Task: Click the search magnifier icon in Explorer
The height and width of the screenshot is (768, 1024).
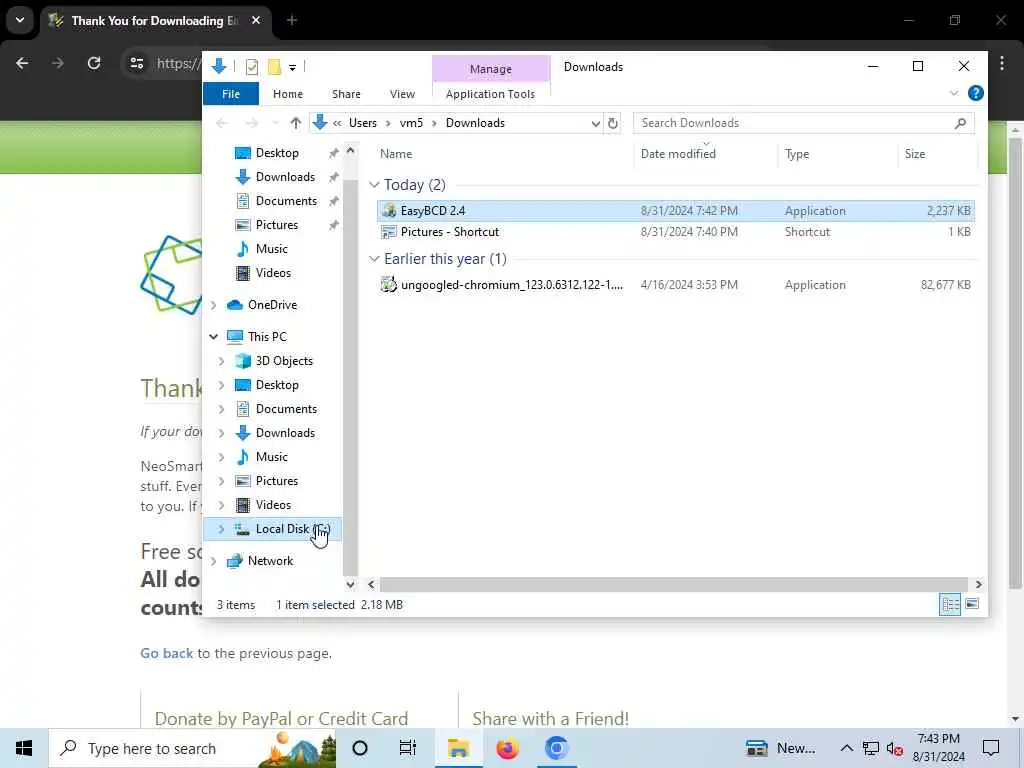Action: pyautogui.click(x=960, y=123)
